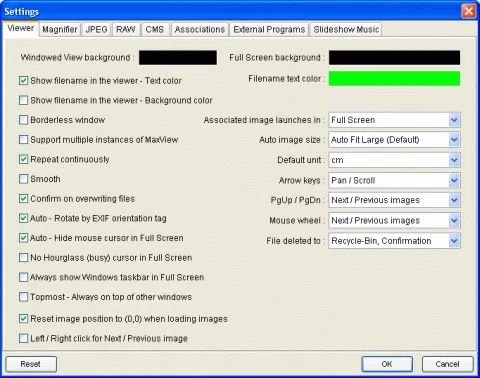Screen dimensions: 480x378
Task: Enable Topmost always on top option
Action: [23, 297]
